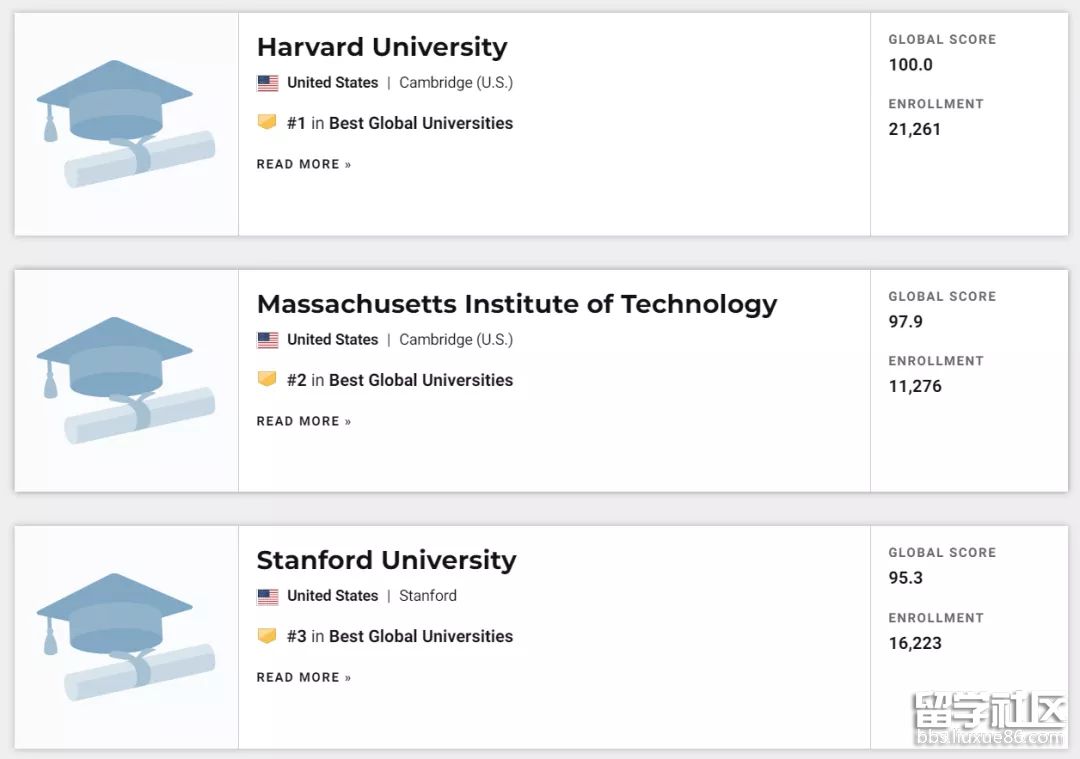Open Stanford's #3 in Best Global Universities
The height and width of the screenshot is (759, 1080).
click(400, 636)
